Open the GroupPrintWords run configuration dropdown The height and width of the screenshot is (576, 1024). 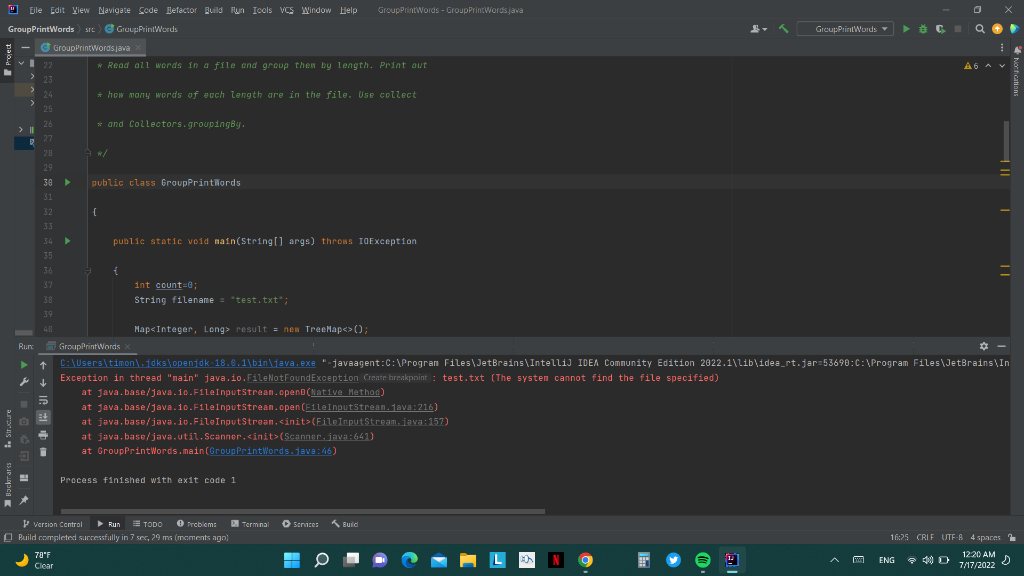[845, 29]
